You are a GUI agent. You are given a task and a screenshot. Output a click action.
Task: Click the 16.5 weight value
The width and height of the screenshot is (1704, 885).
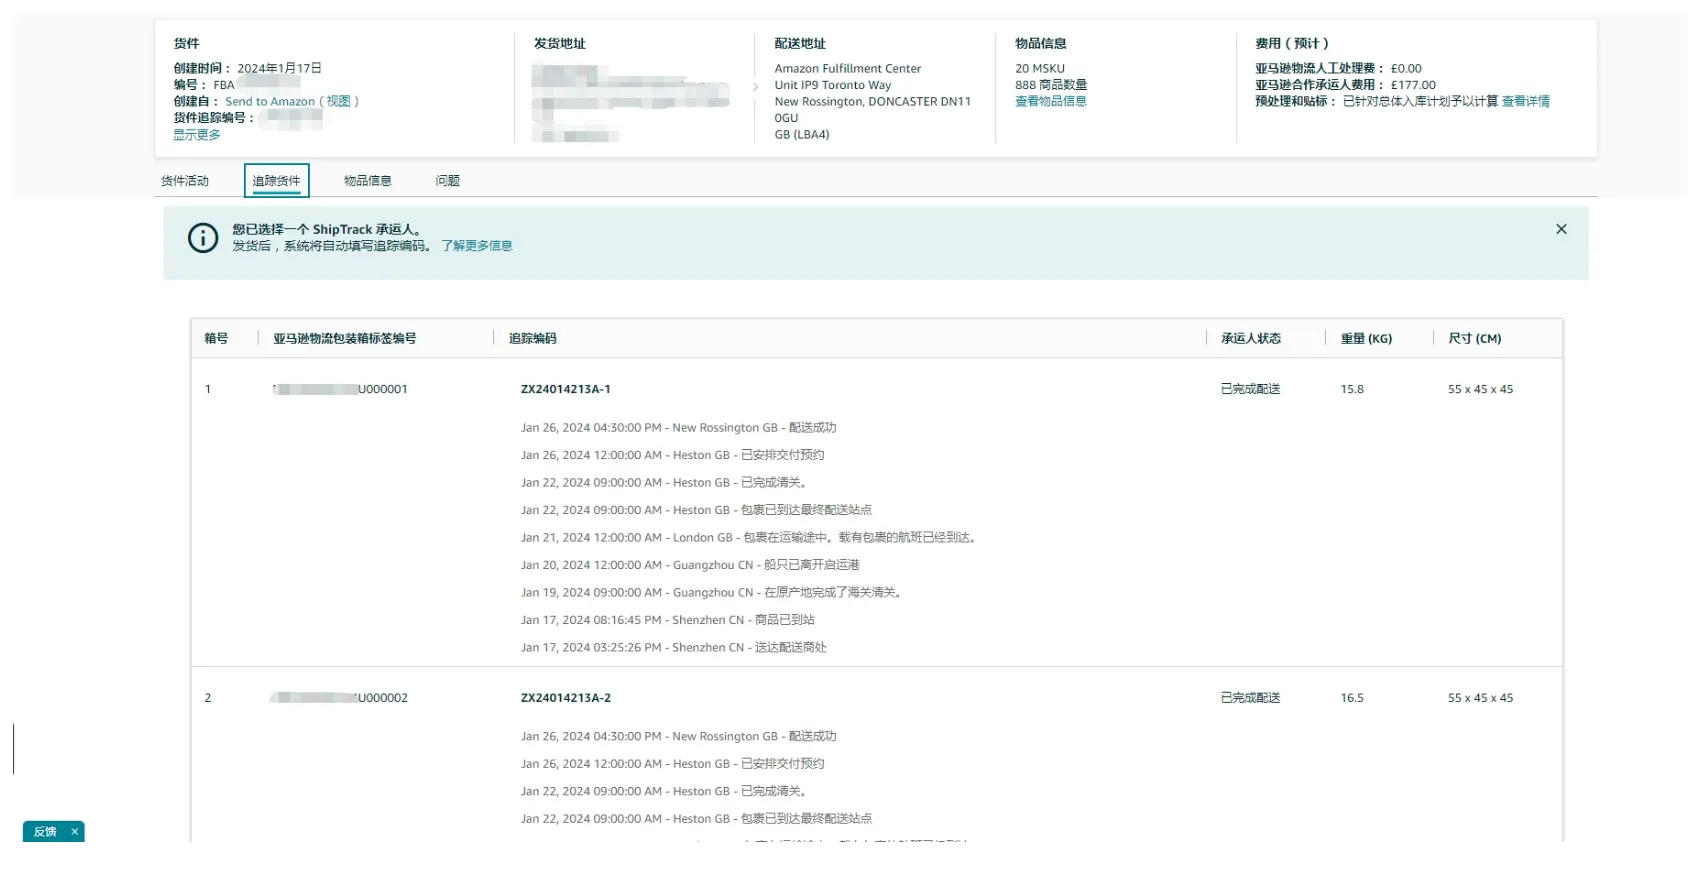(1352, 698)
